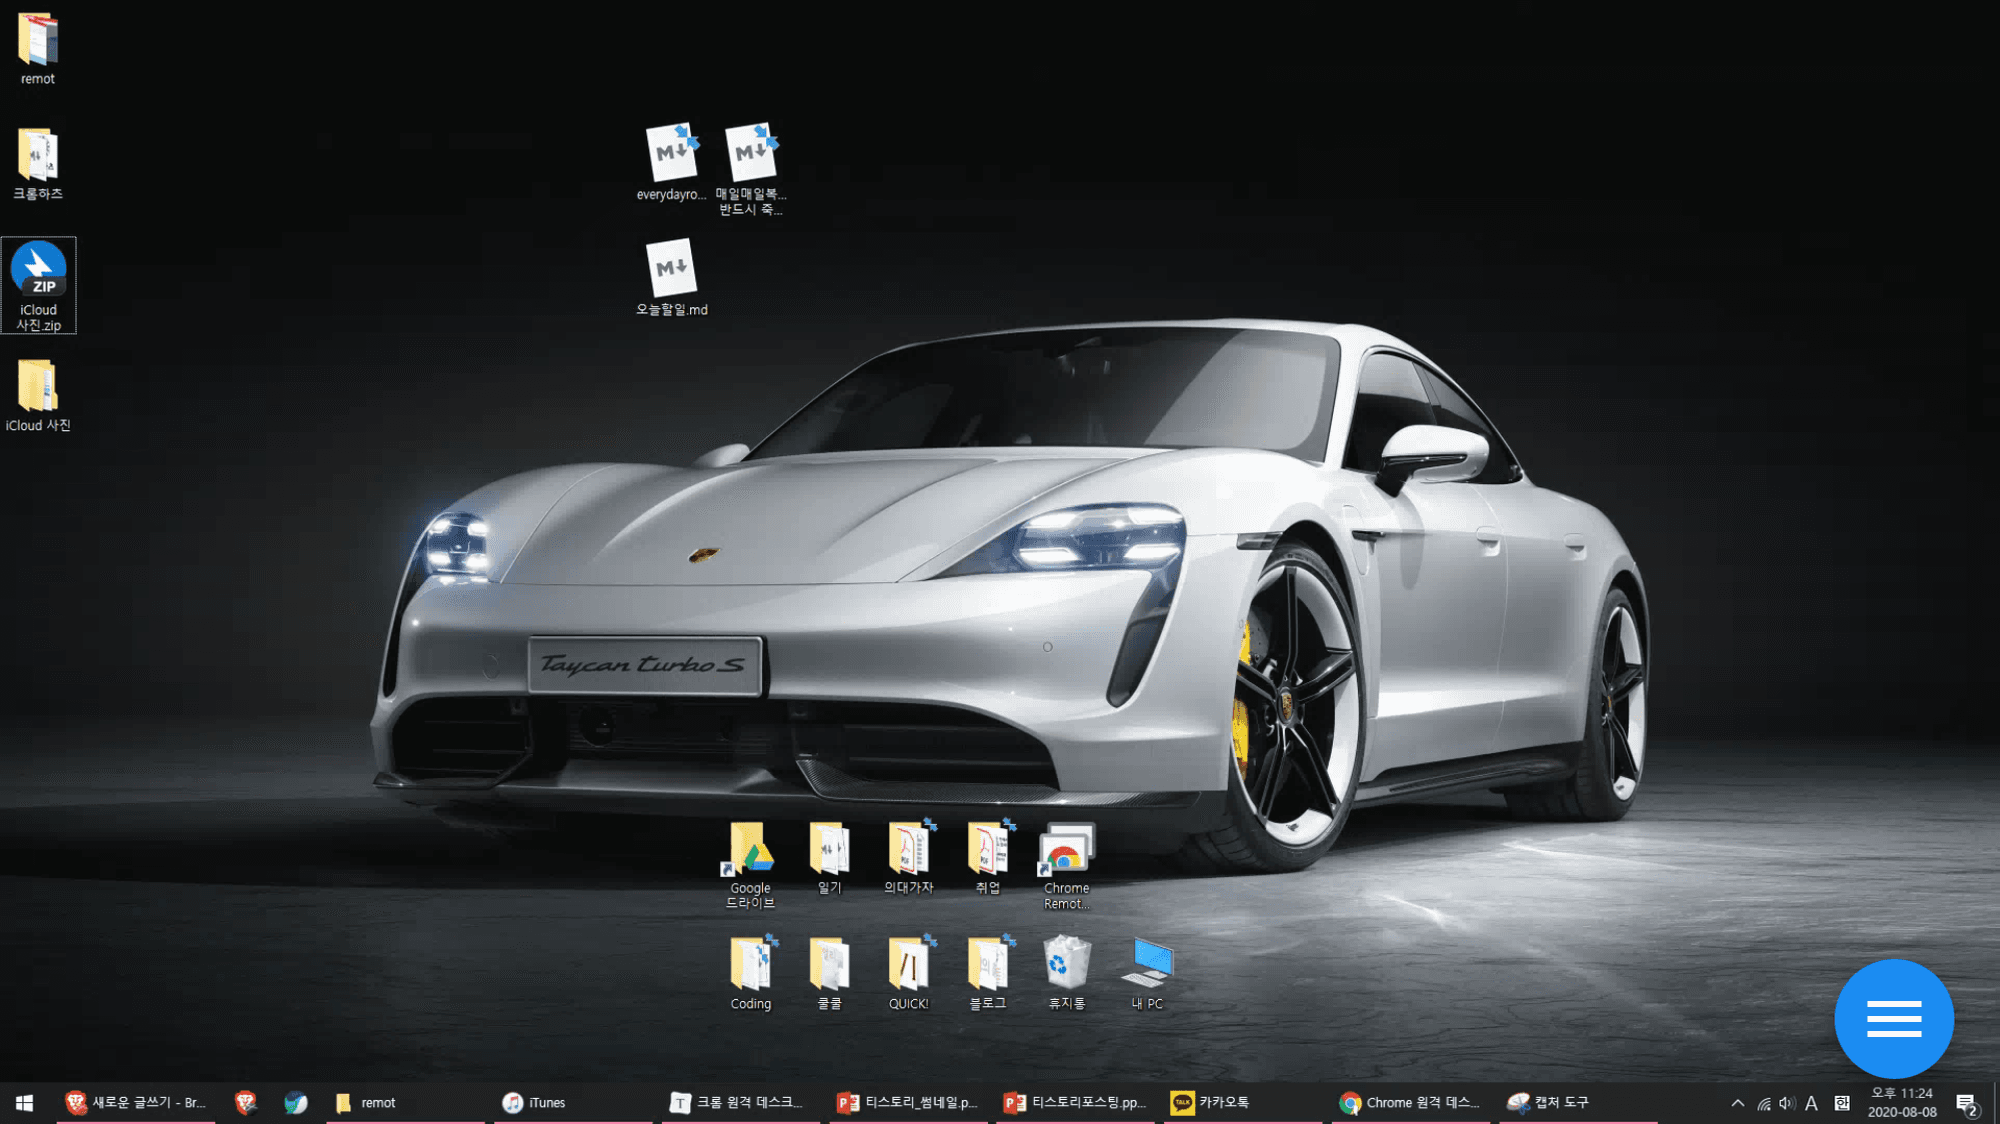Open the Coding folder
Viewport: 2000px width, 1124px height.
click(x=750, y=974)
